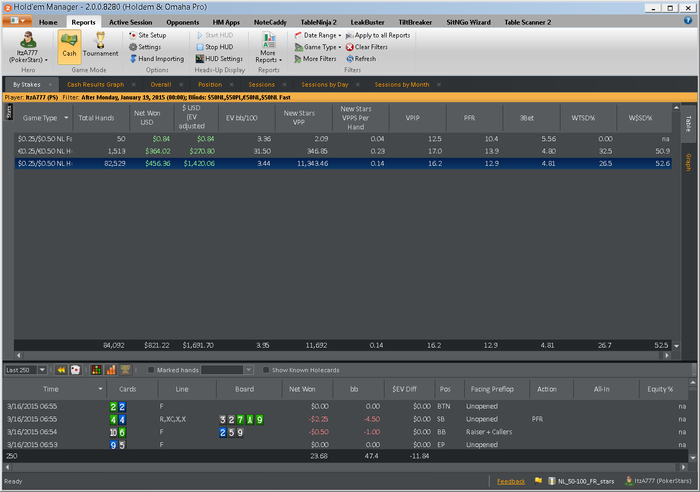
Task: Click the hands list horizontal scrollbar left arrow
Action: point(7,467)
